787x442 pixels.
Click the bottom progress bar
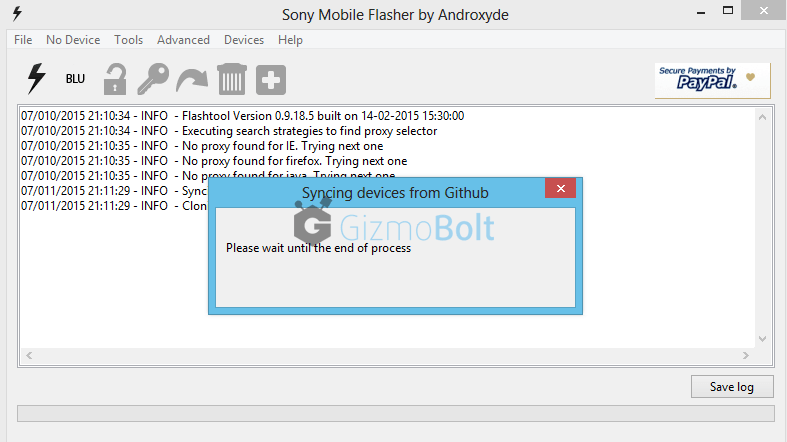click(396, 413)
